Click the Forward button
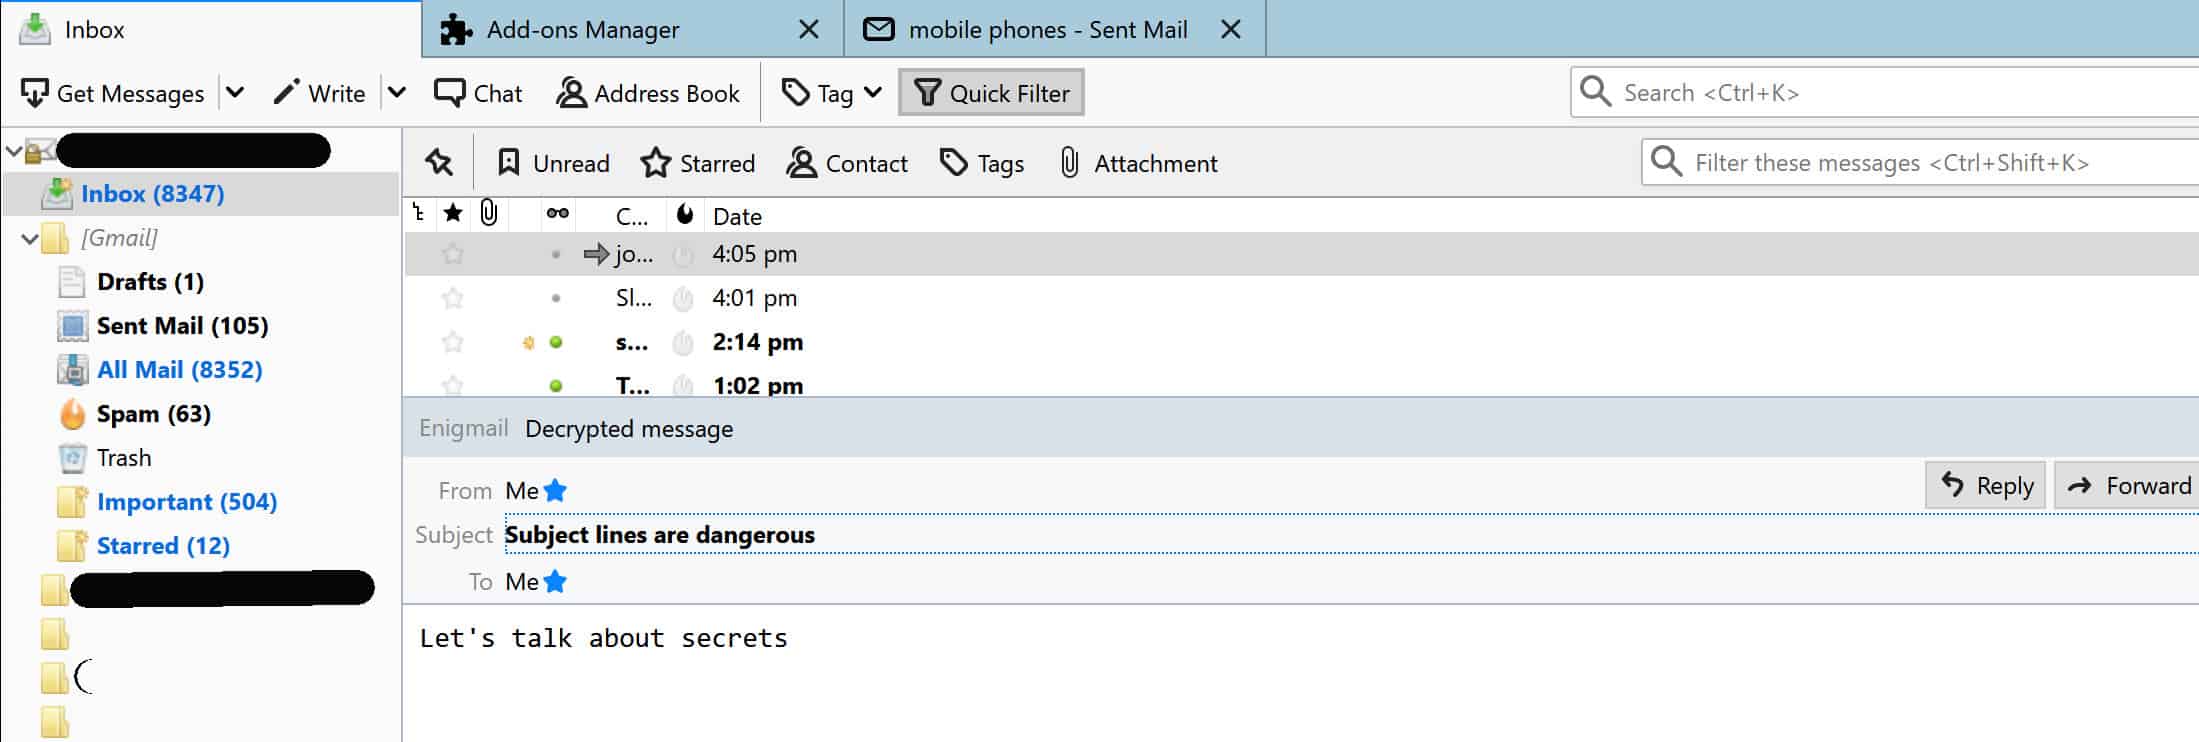Screen dimensions: 2199x742 point(2127,486)
